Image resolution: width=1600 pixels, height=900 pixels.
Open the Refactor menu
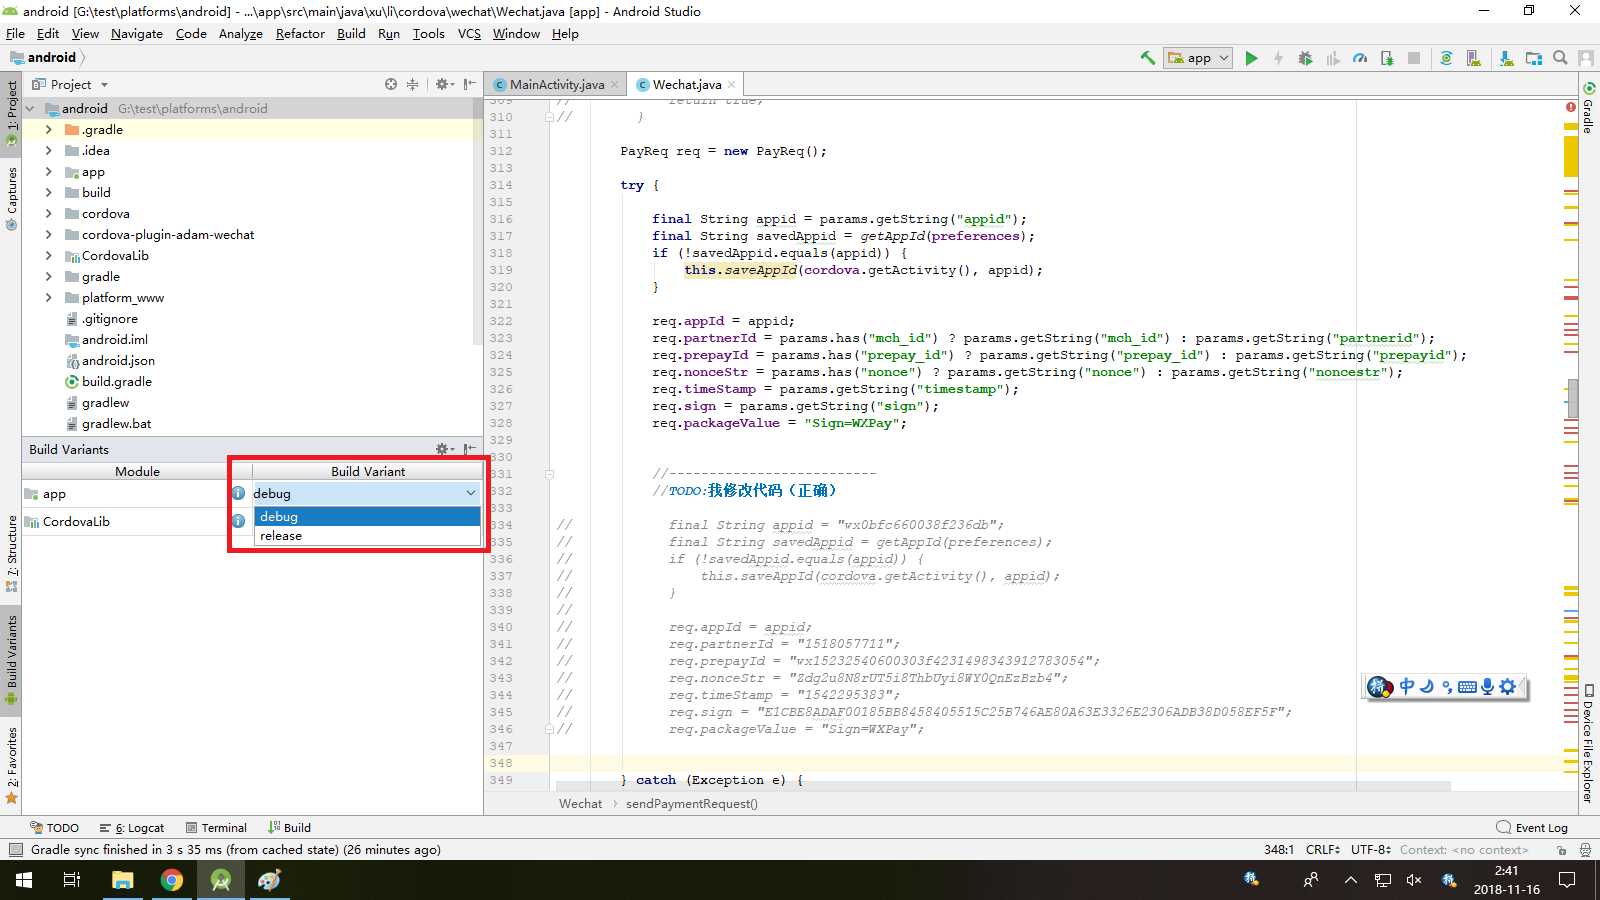pos(300,33)
